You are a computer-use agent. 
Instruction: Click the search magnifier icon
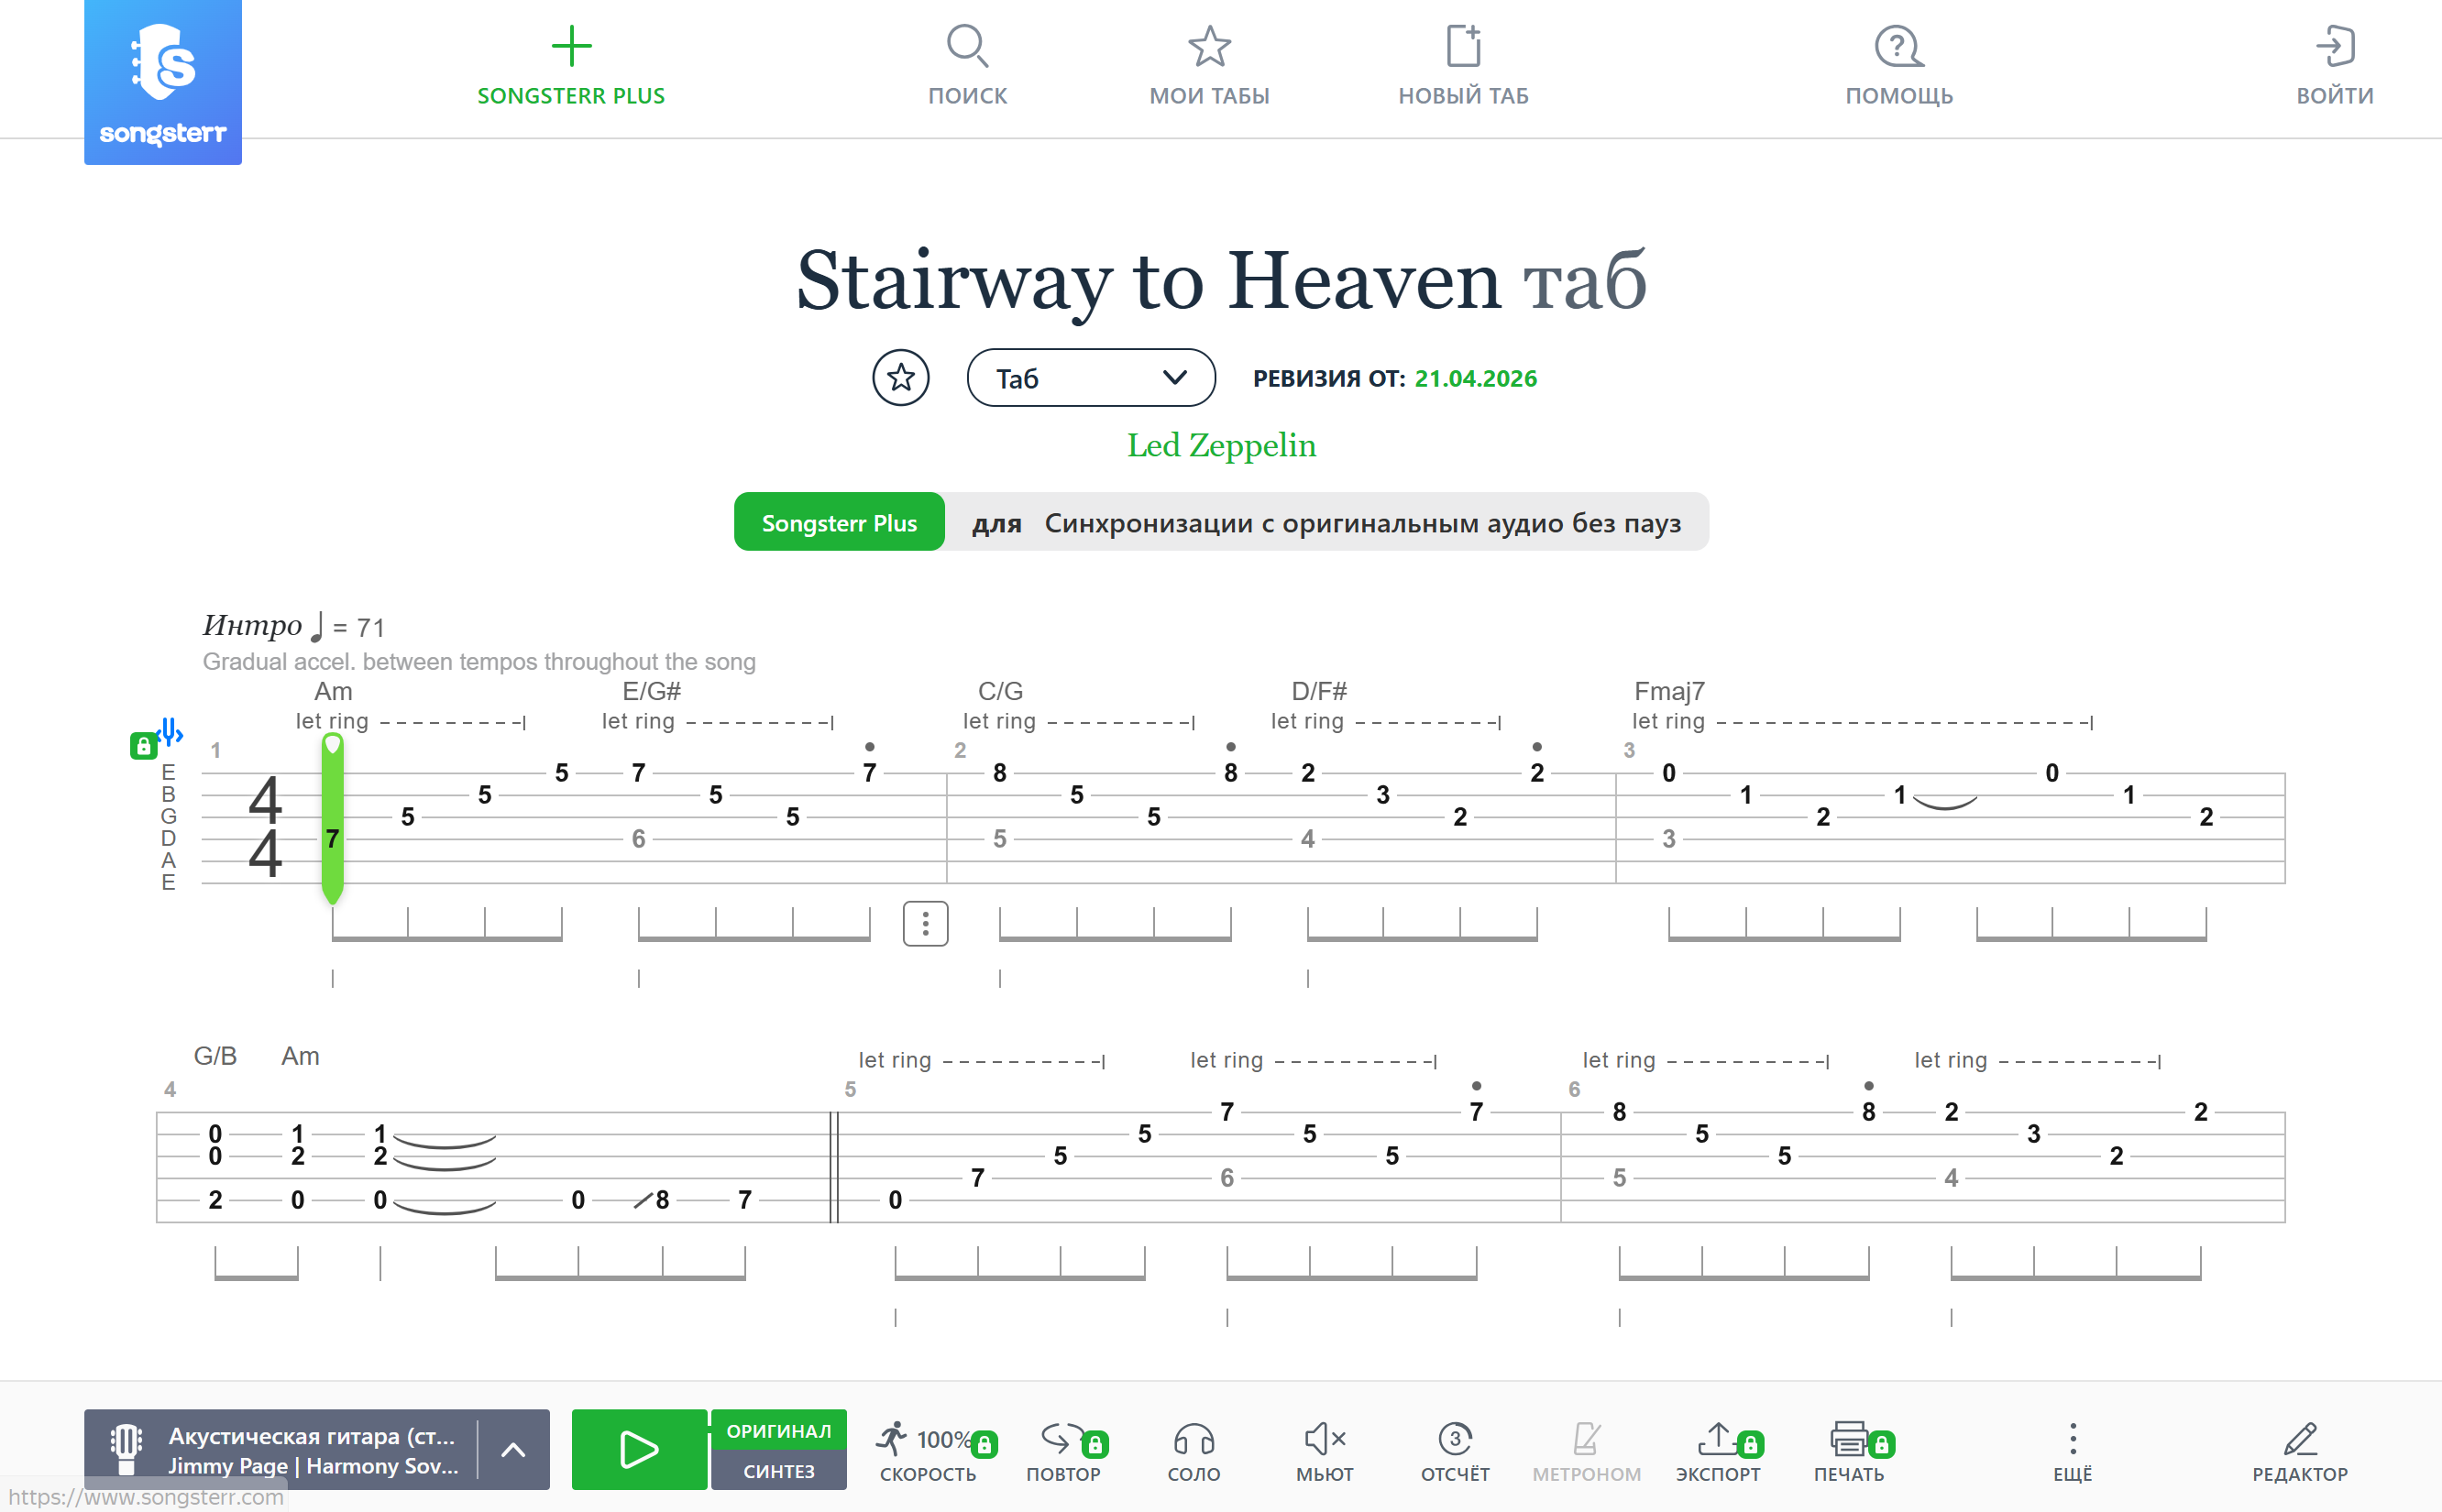[967, 46]
